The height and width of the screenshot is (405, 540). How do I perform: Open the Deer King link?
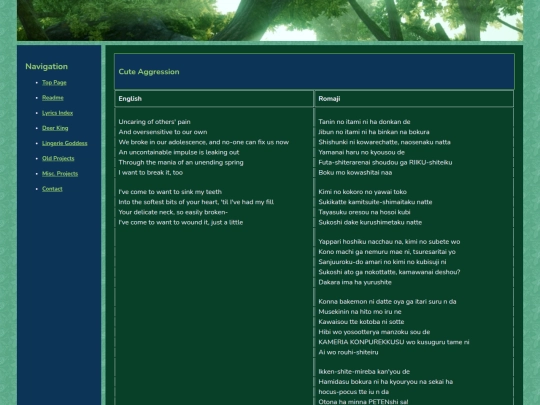(55, 128)
